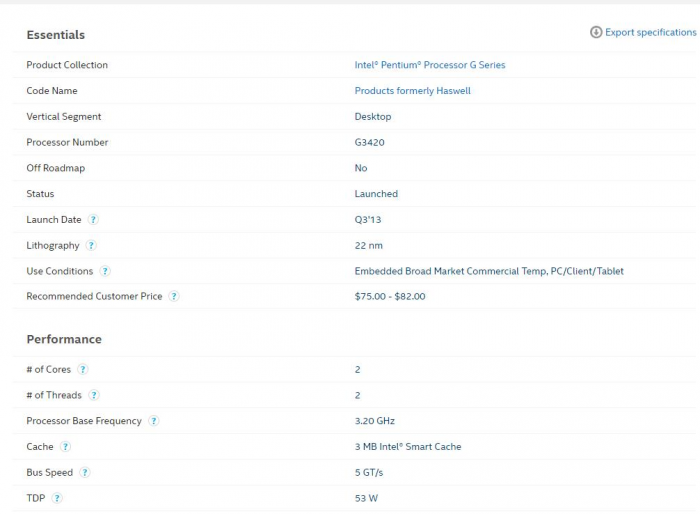Click the Export specifications download icon
This screenshot has height=514, width=700.
click(596, 32)
